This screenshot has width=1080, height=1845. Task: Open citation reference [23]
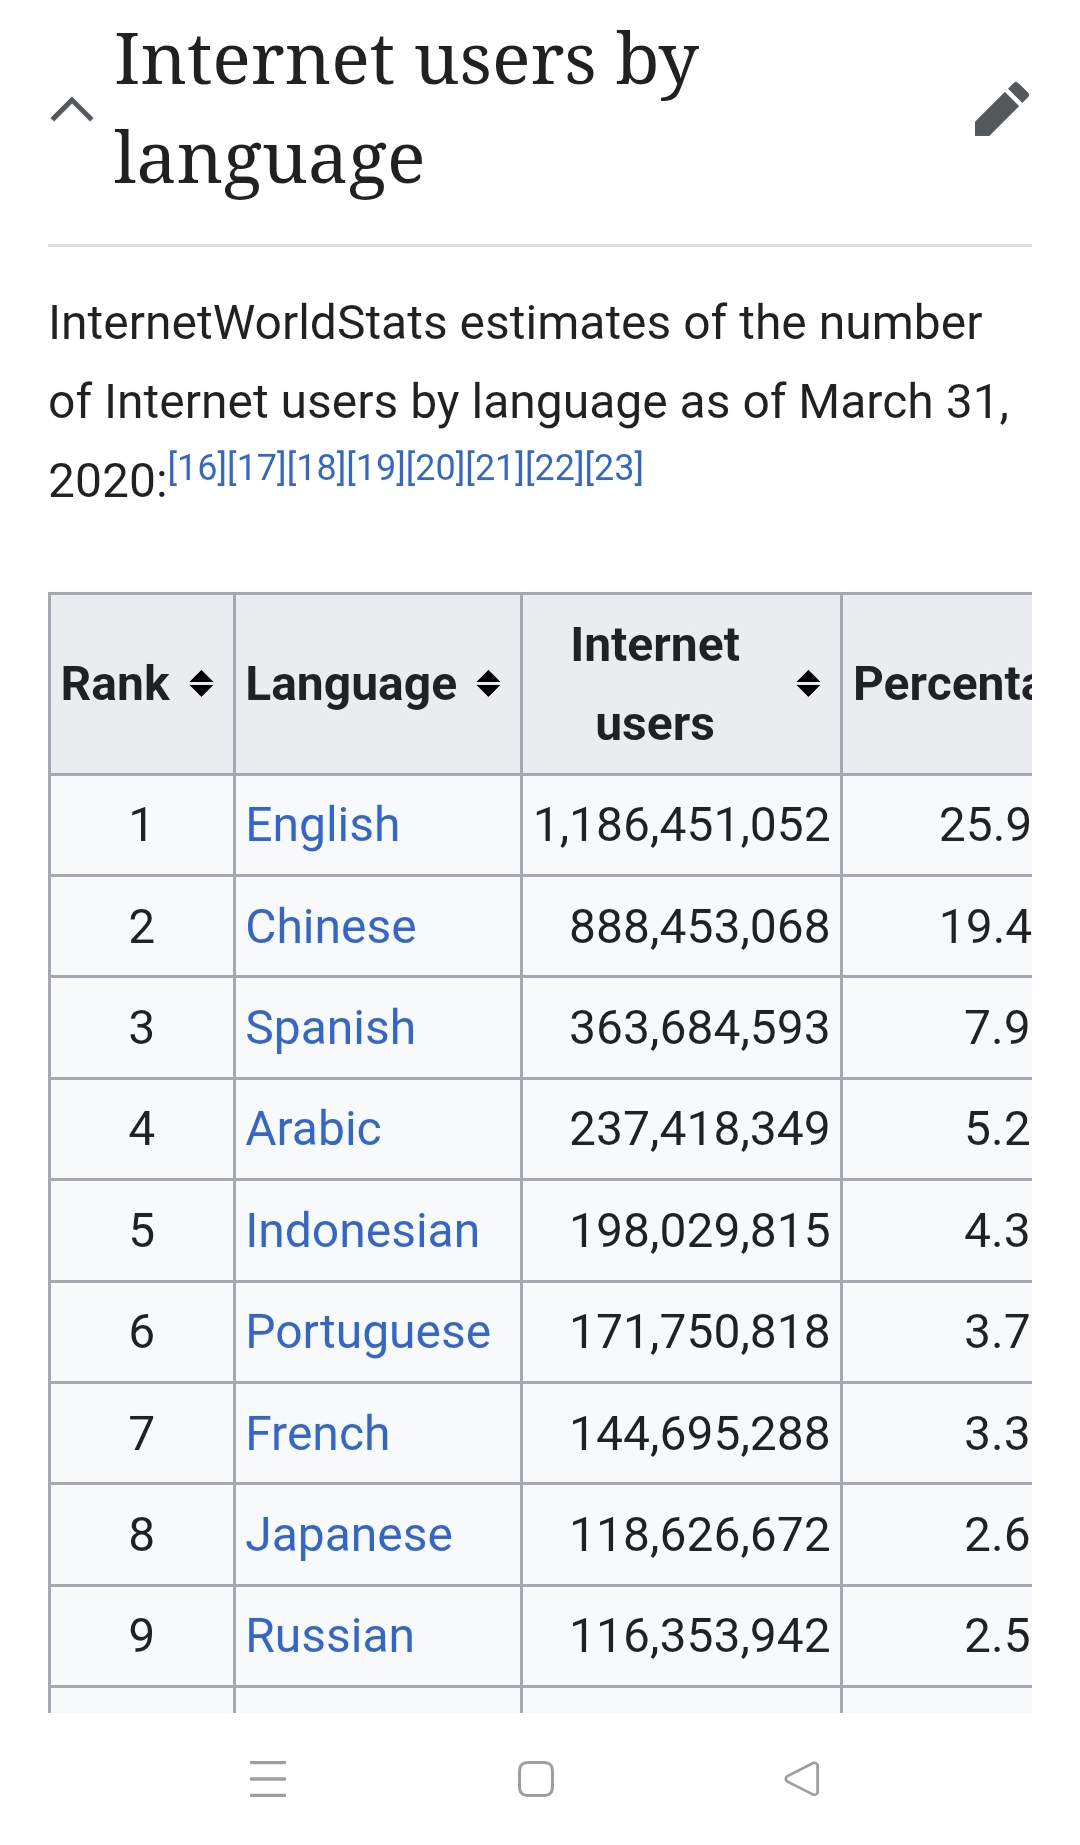(x=614, y=467)
